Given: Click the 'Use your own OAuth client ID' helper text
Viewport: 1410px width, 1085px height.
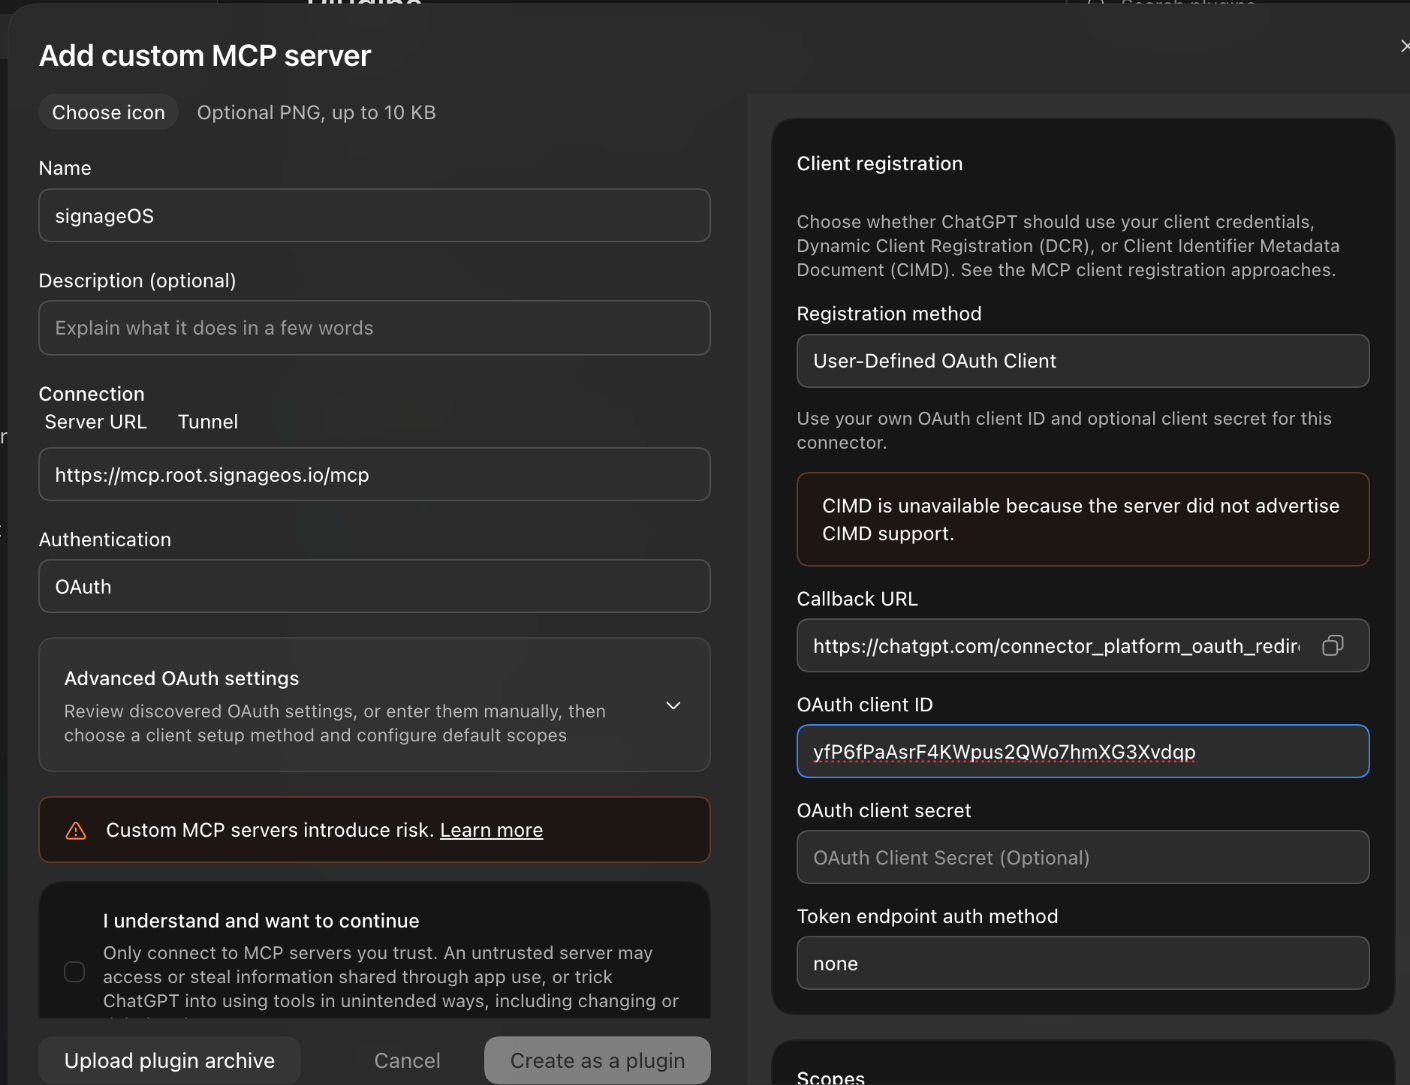Looking at the screenshot, I should pos(1064,430).
